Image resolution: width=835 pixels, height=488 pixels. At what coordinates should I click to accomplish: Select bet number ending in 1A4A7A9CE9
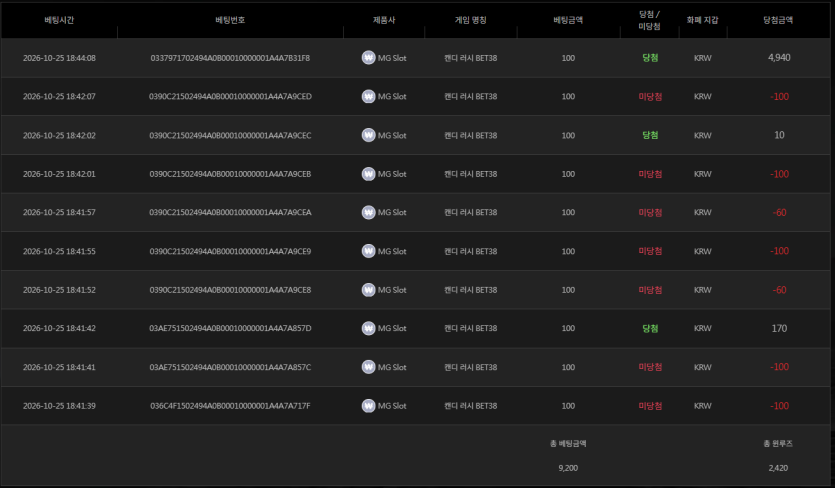(230, 251)
